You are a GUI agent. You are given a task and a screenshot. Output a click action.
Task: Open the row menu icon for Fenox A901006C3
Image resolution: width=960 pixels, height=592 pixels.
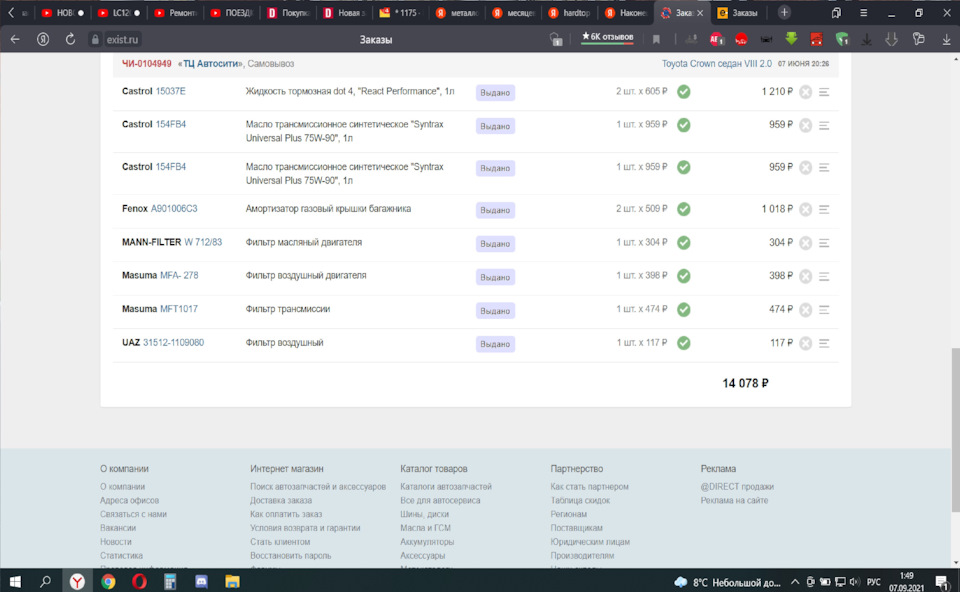tap(824, 209)
